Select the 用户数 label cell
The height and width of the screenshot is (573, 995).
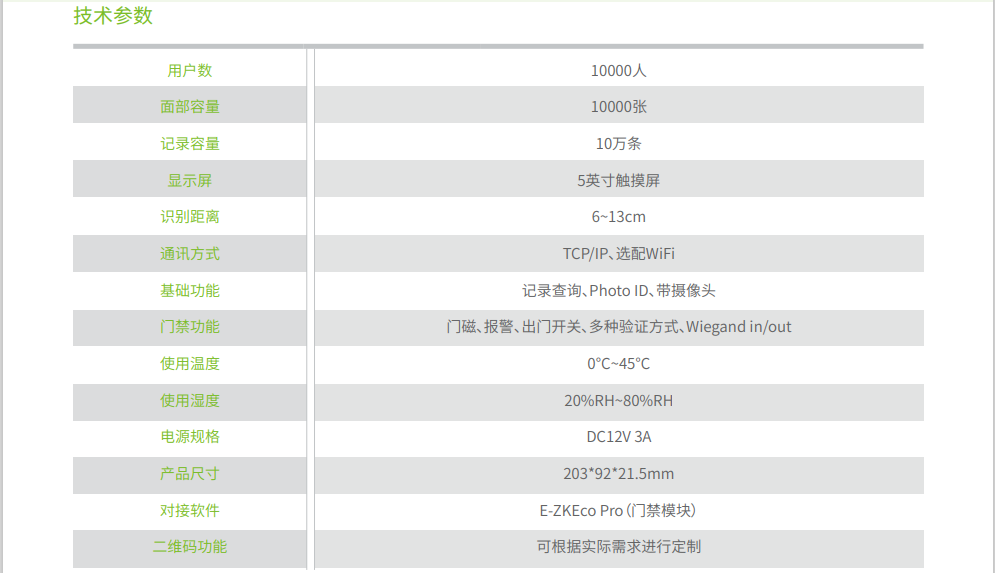pyautogui.click(x=190, y=70)
